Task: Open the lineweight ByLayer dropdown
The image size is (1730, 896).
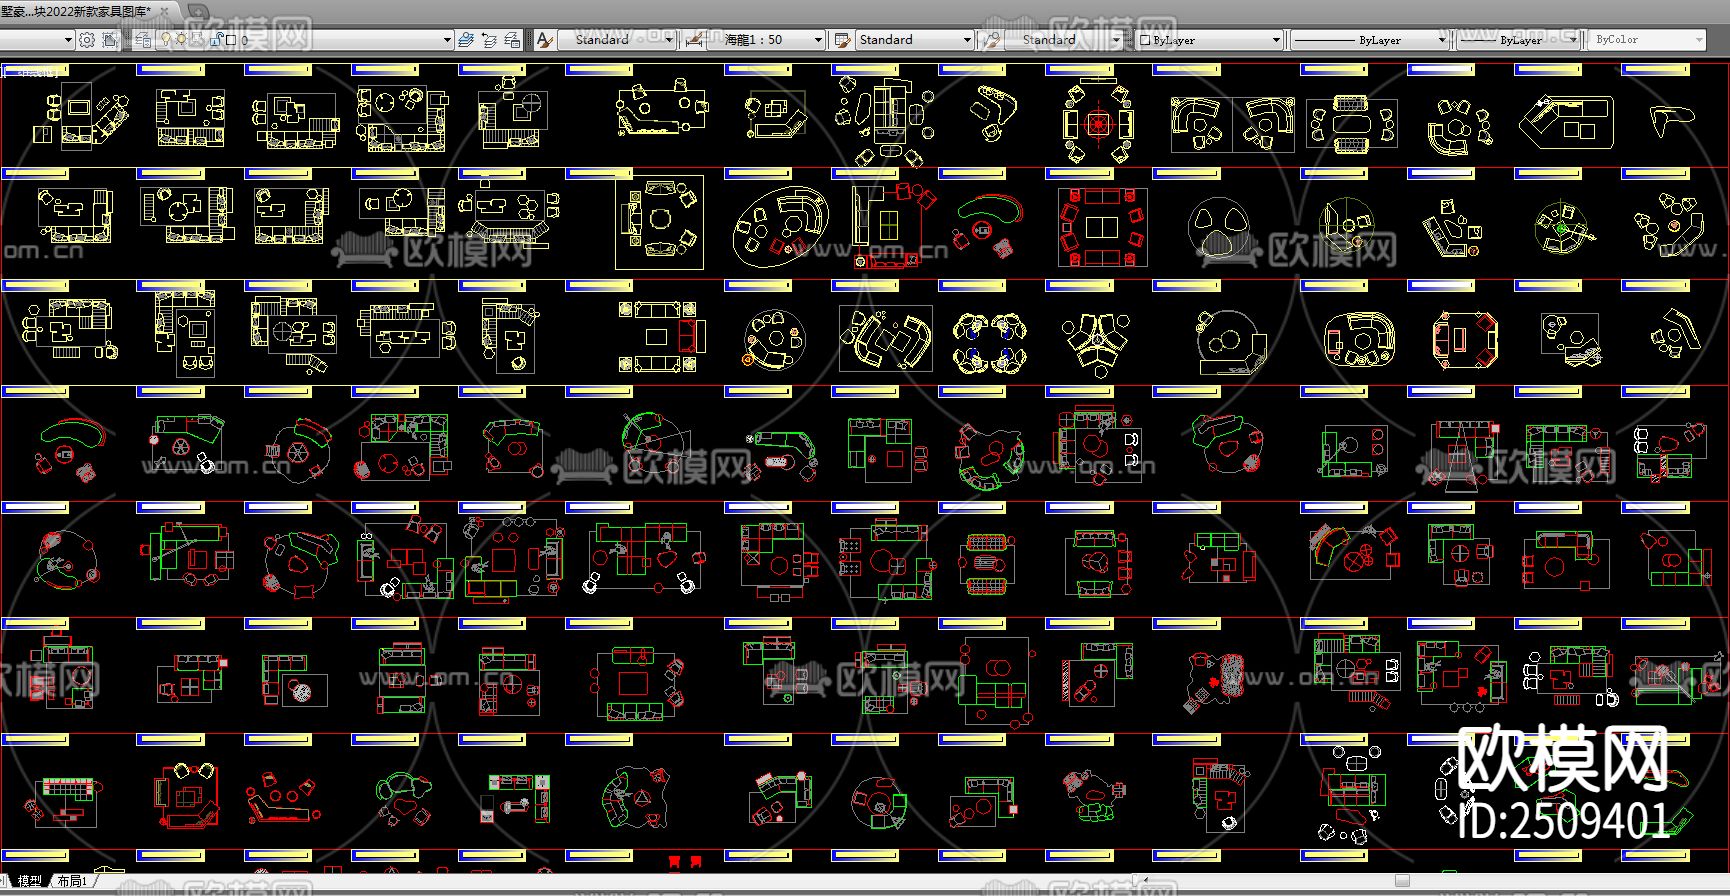Action: click(x=1518, y=40)
